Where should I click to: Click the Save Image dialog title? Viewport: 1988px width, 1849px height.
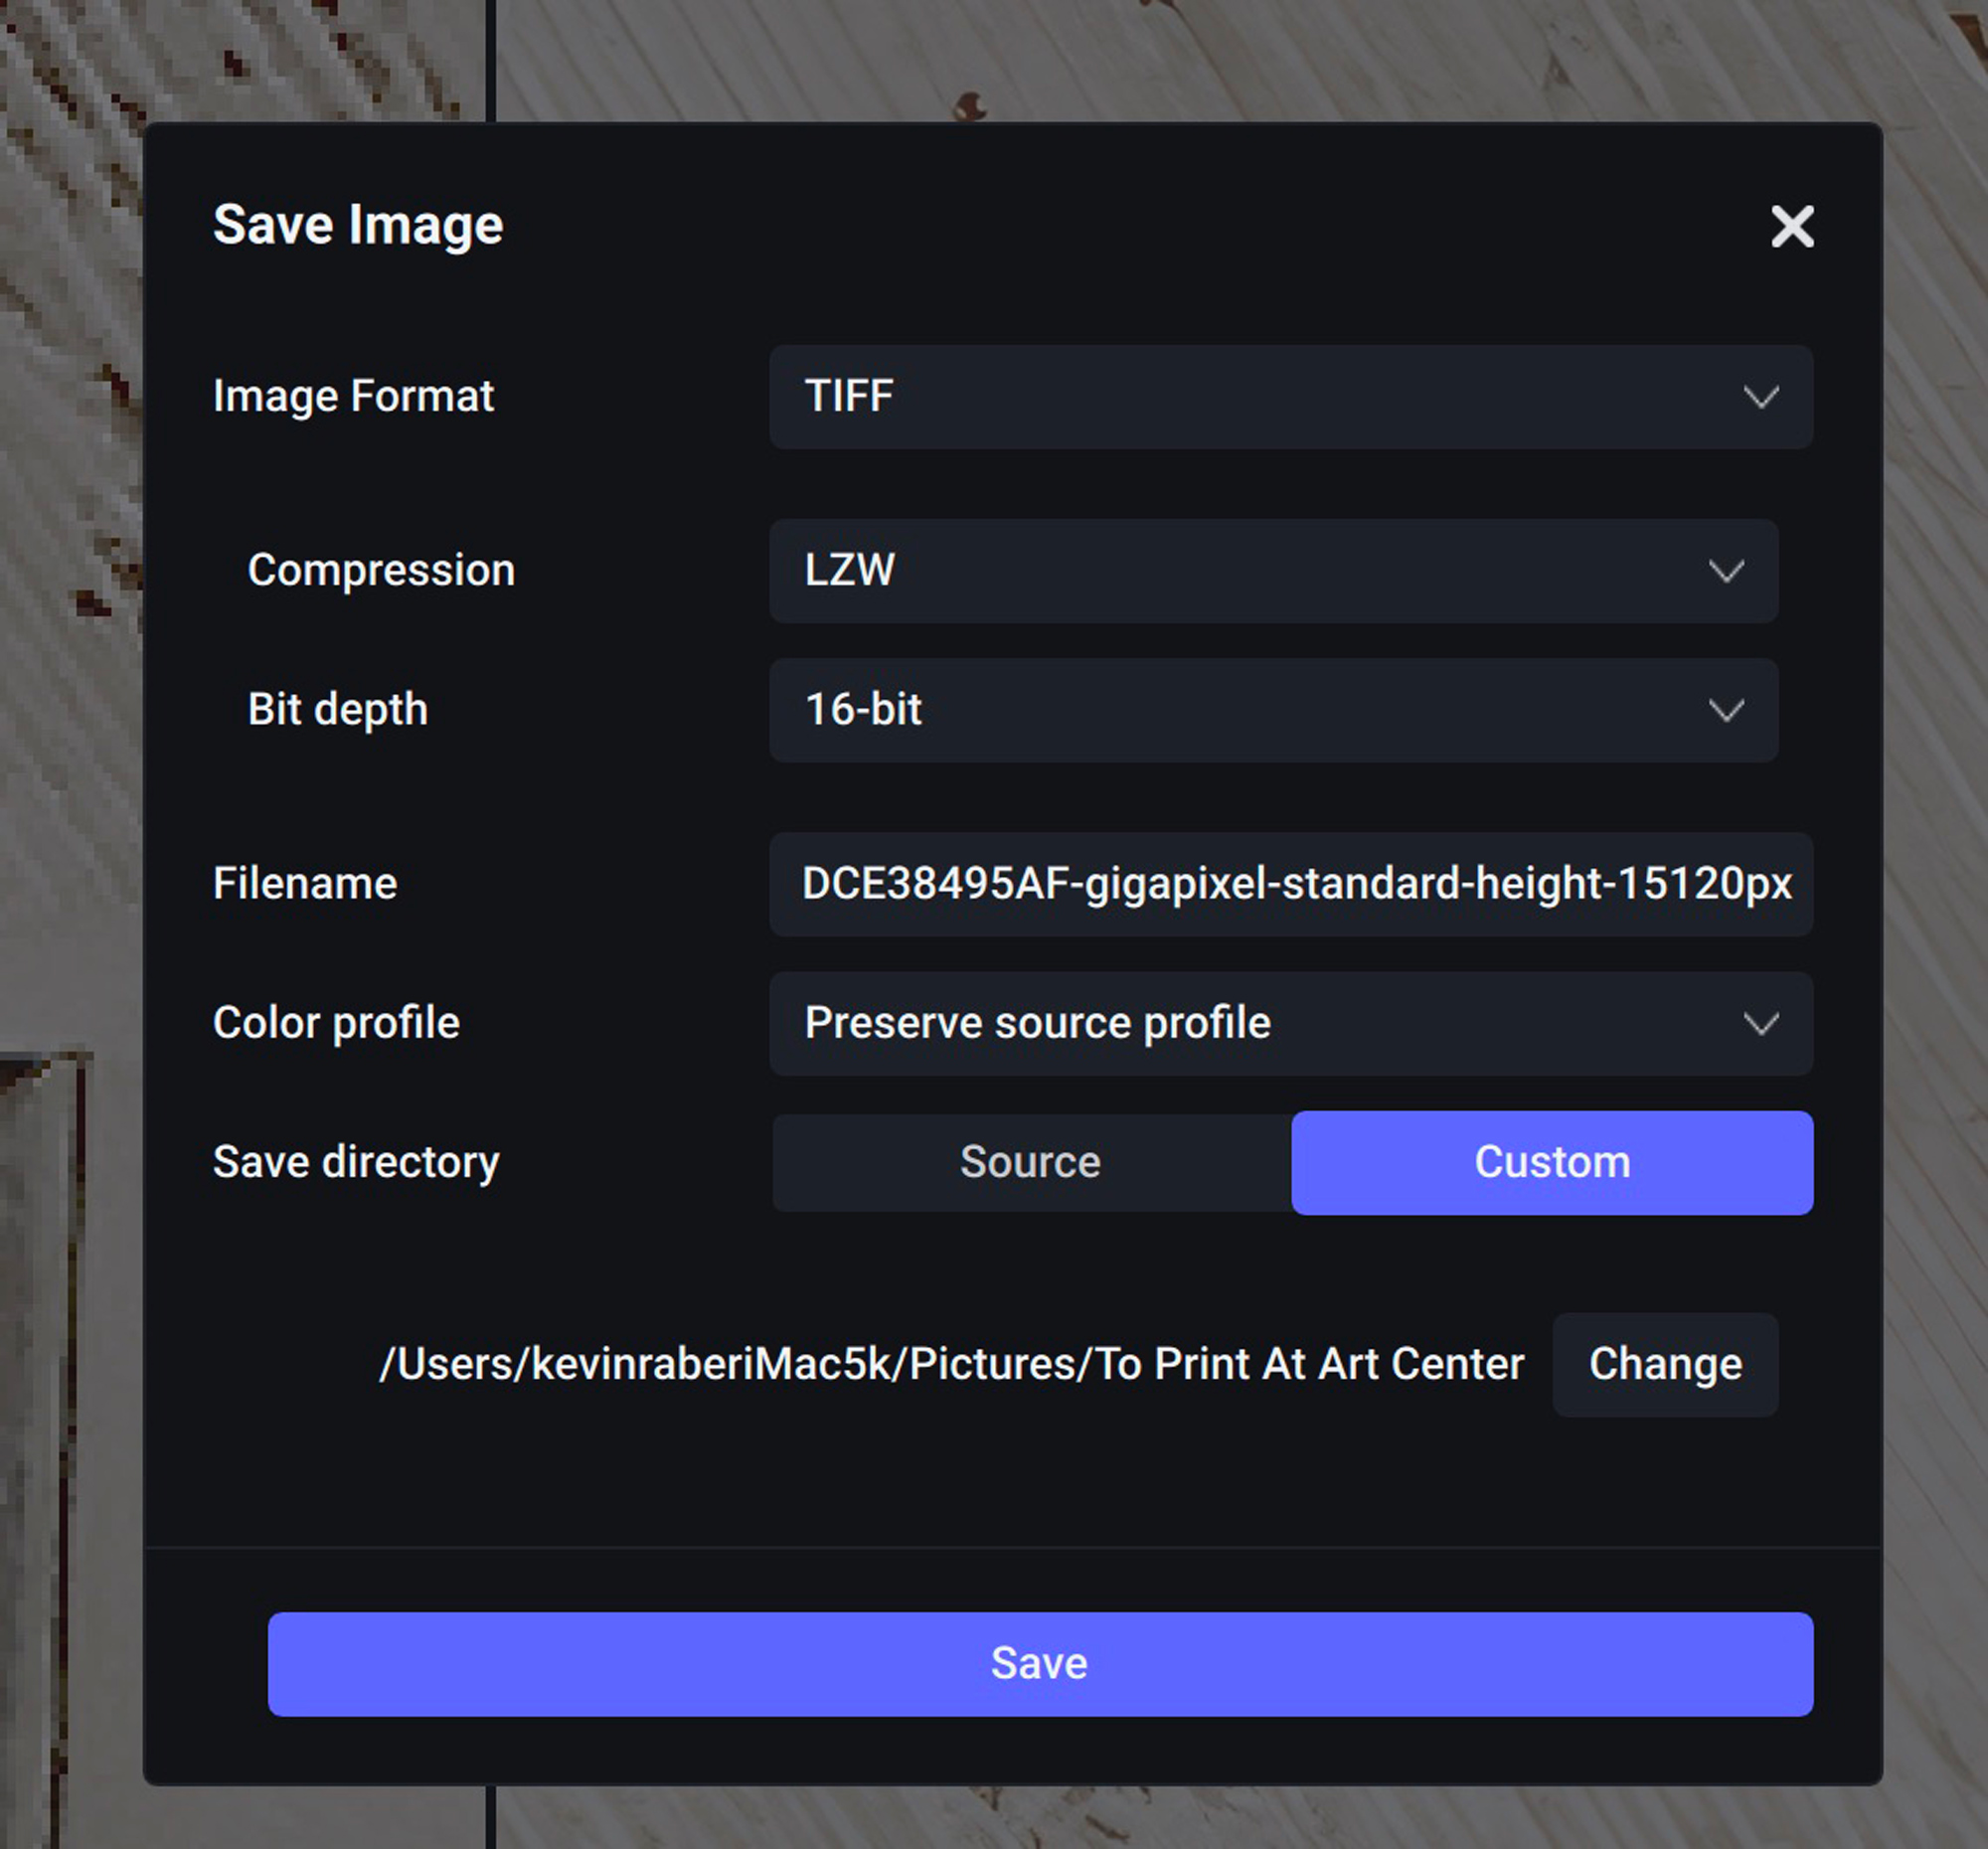click(358, 225)
